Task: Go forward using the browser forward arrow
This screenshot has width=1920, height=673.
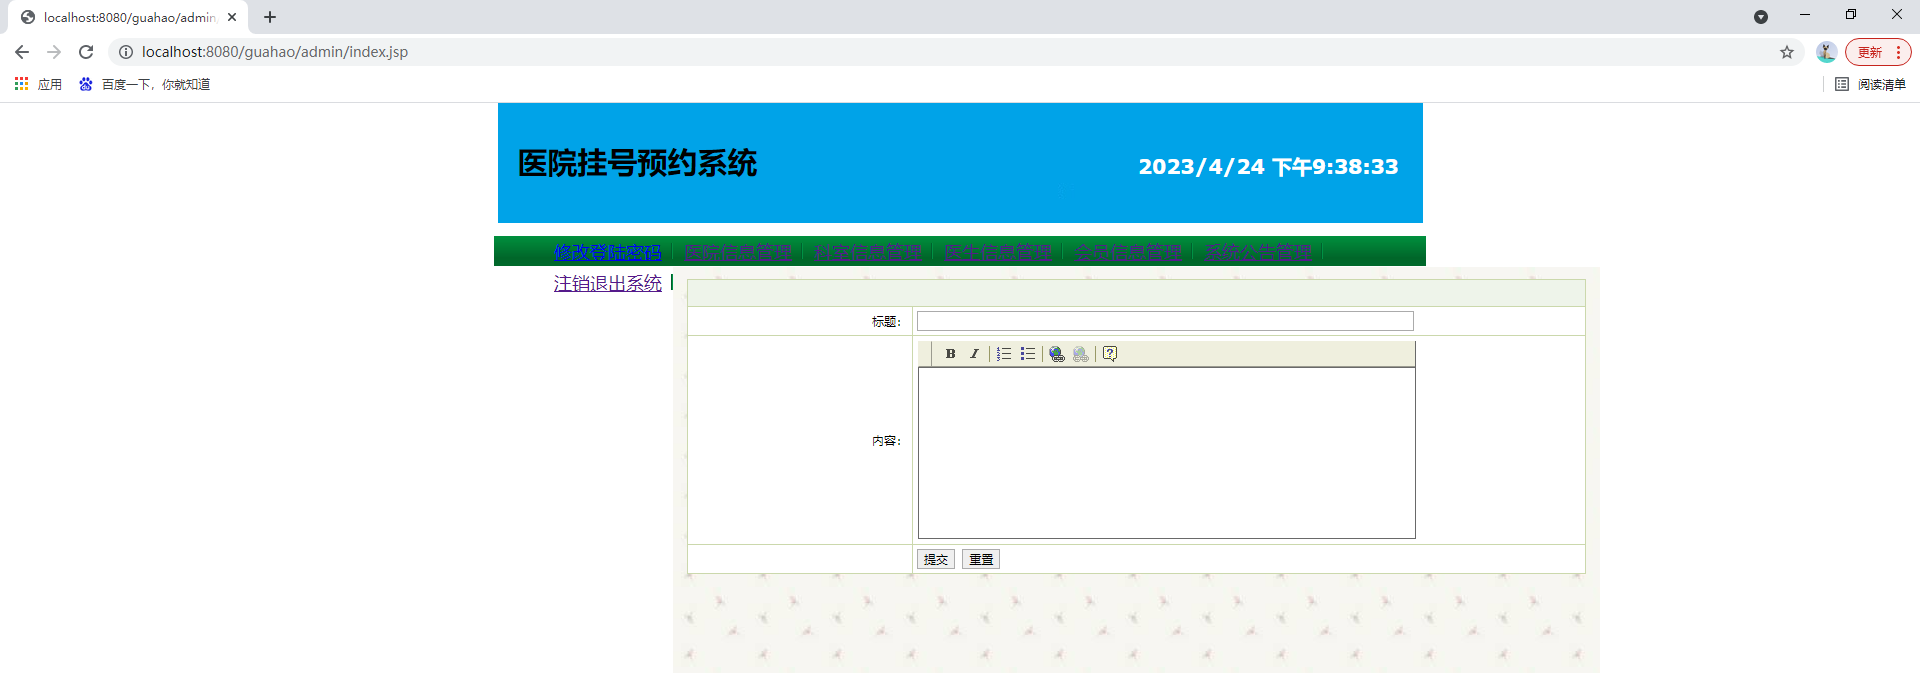Action: pos(54,52)
